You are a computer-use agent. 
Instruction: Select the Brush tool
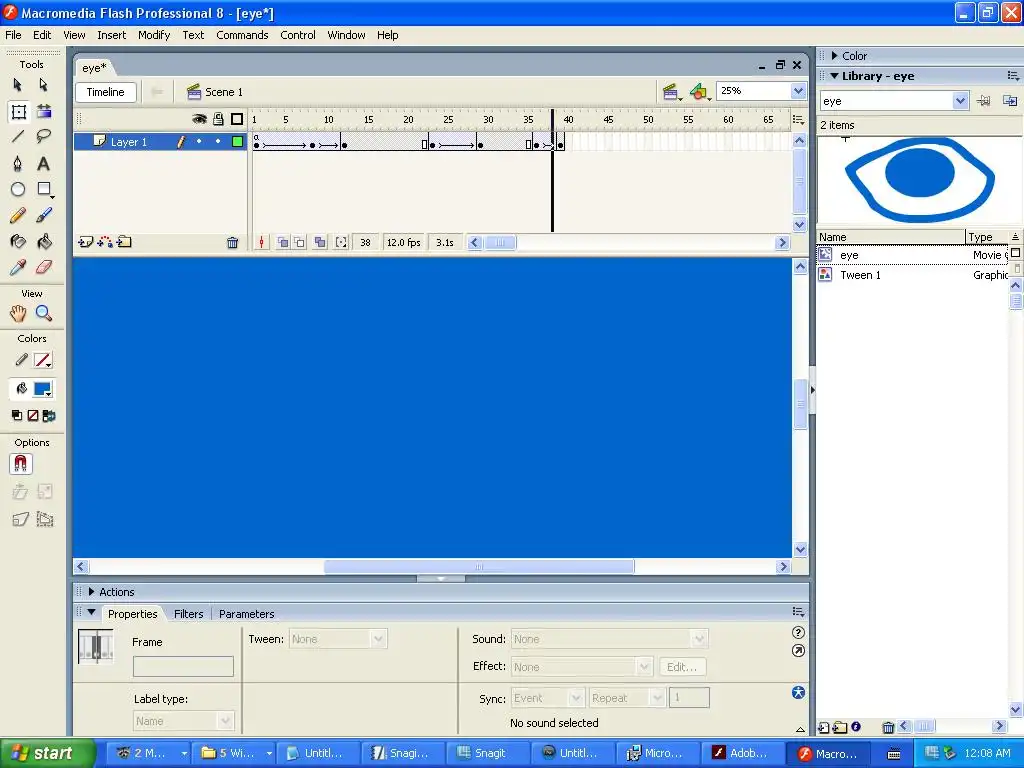(x=44, y=216)
